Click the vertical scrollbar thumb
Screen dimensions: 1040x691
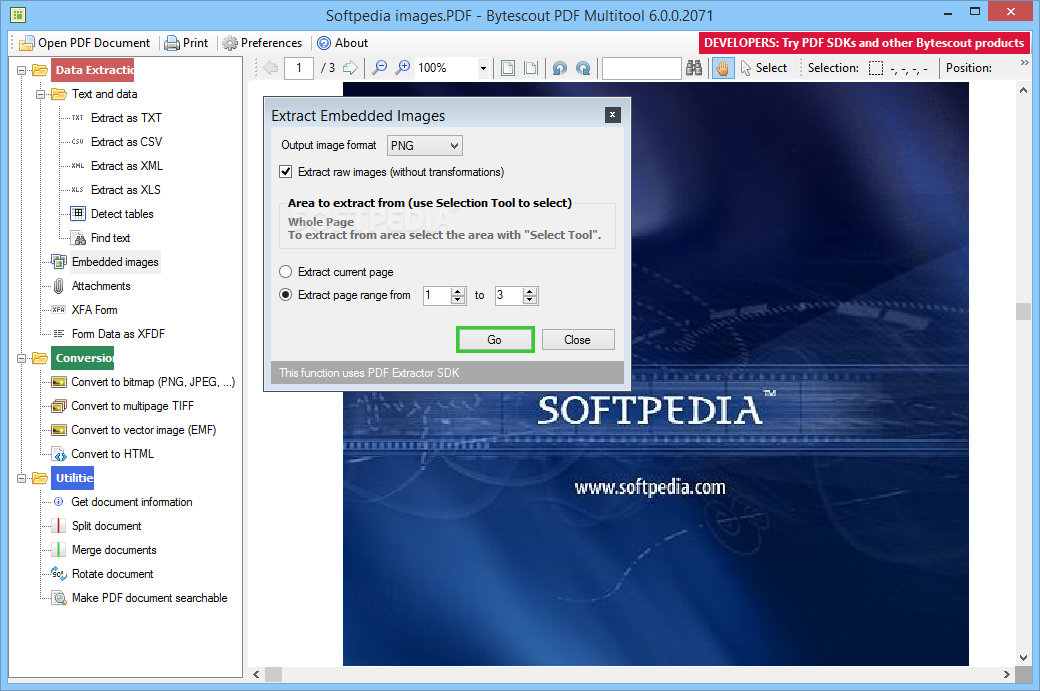1023,312
